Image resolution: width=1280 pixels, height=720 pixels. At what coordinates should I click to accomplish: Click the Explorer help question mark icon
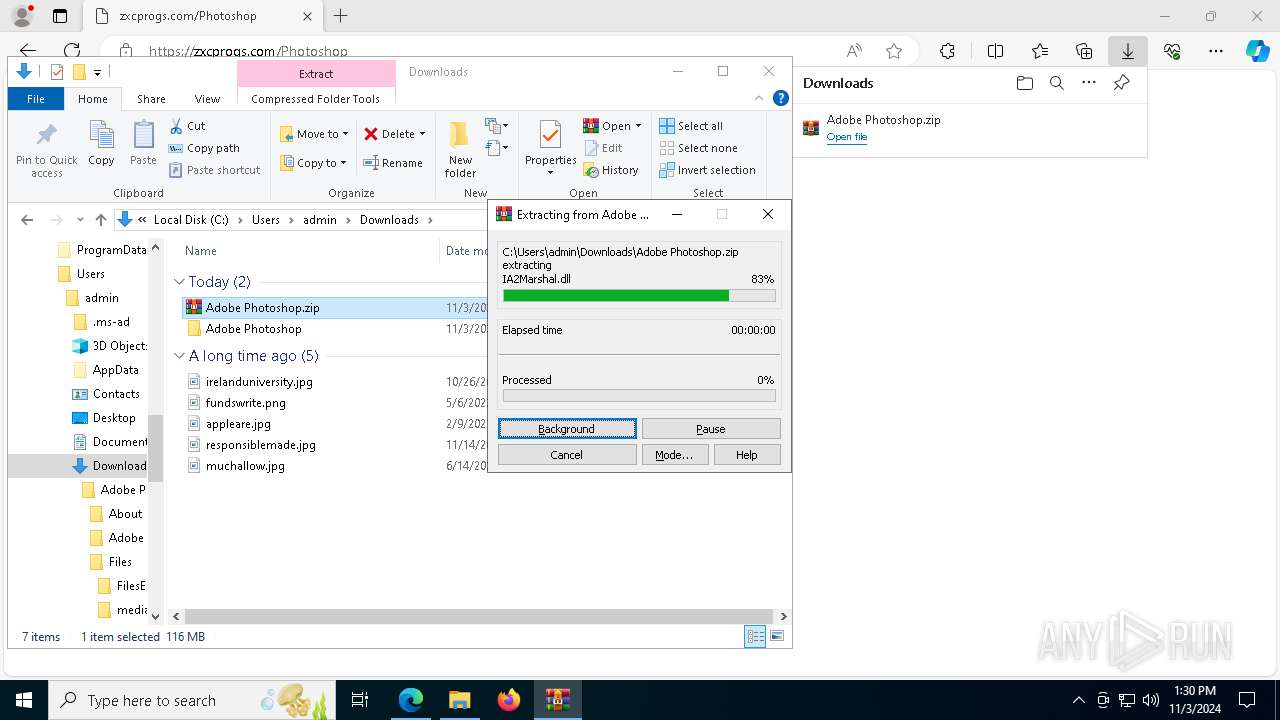click(x=781, y=98)
